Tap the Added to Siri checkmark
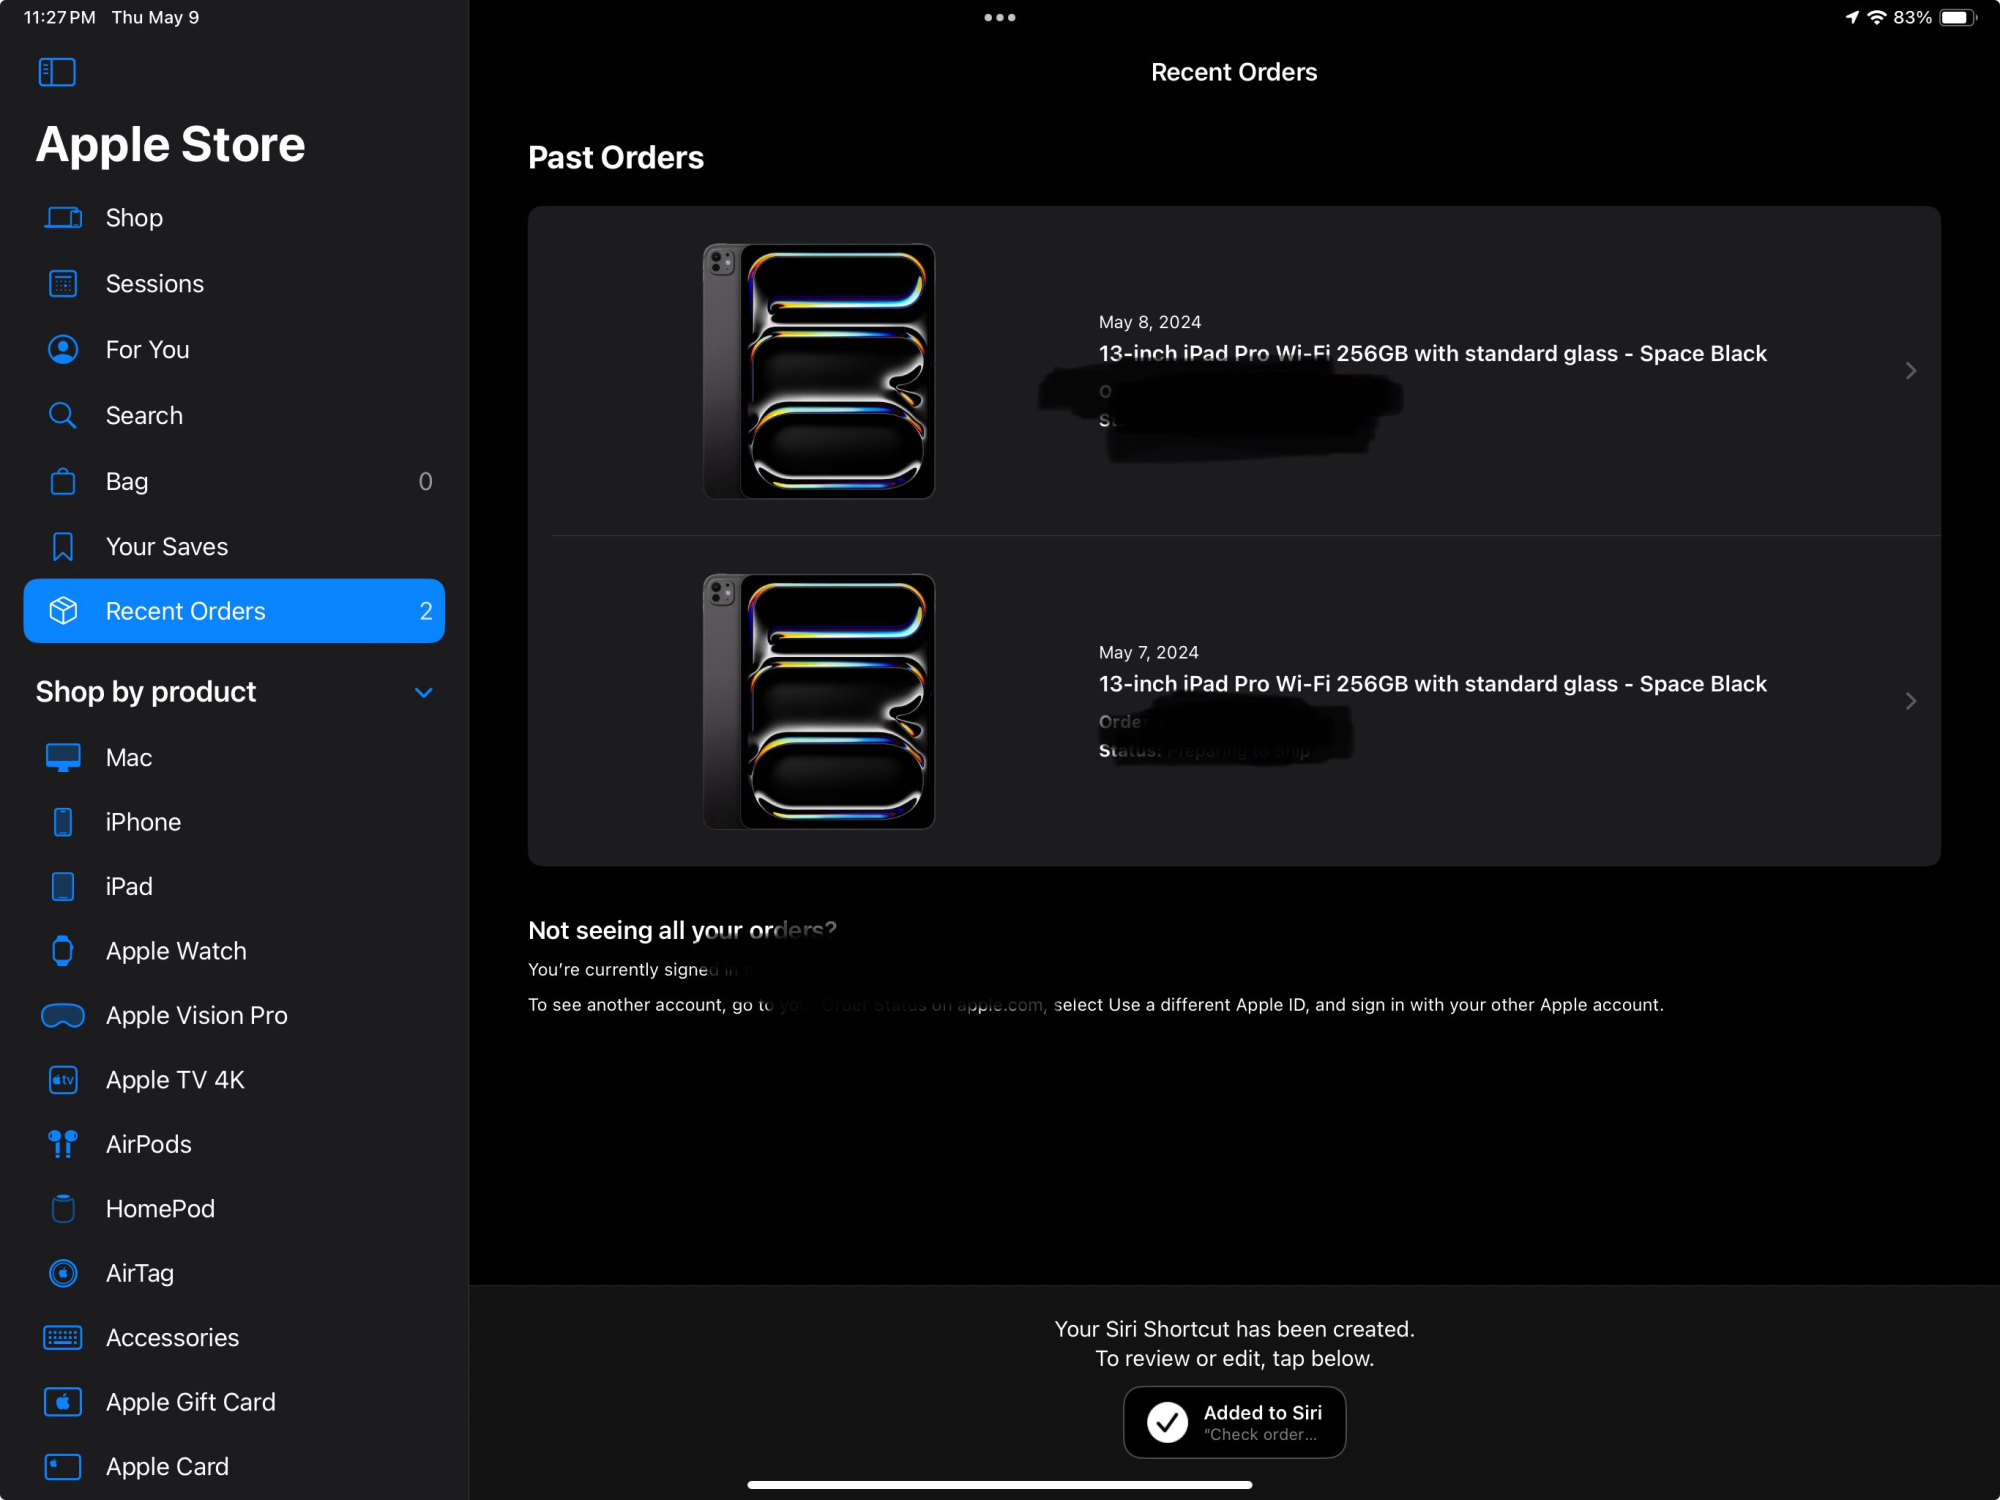 click(x=1167, y=1421)
